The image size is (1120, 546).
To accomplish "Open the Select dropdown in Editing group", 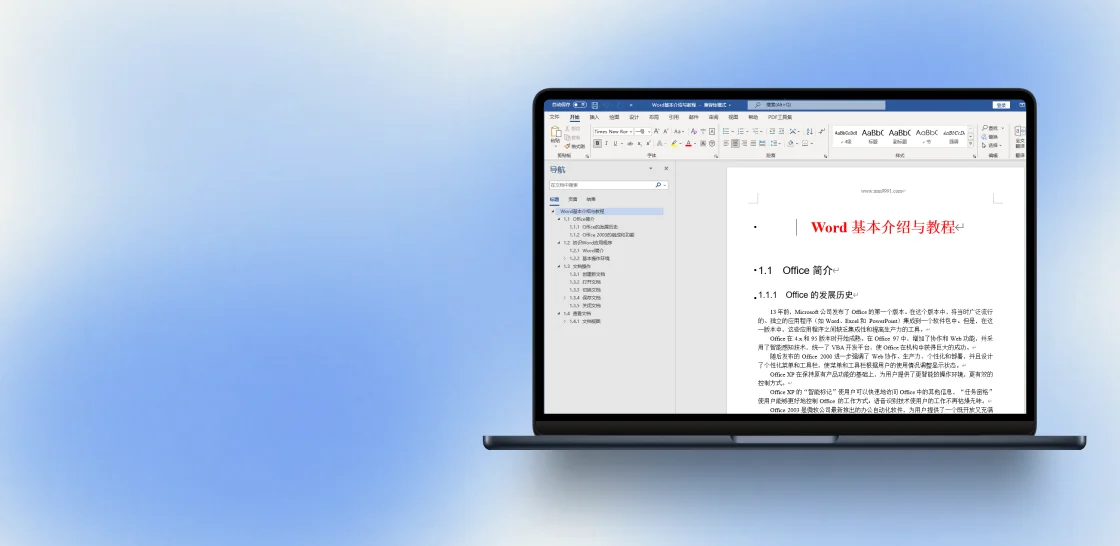I will click(990, 145).
